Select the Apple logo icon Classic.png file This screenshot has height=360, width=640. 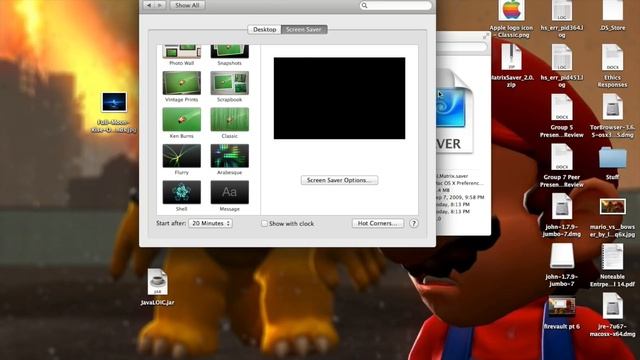pyautogui.click(x=511, y=11)
